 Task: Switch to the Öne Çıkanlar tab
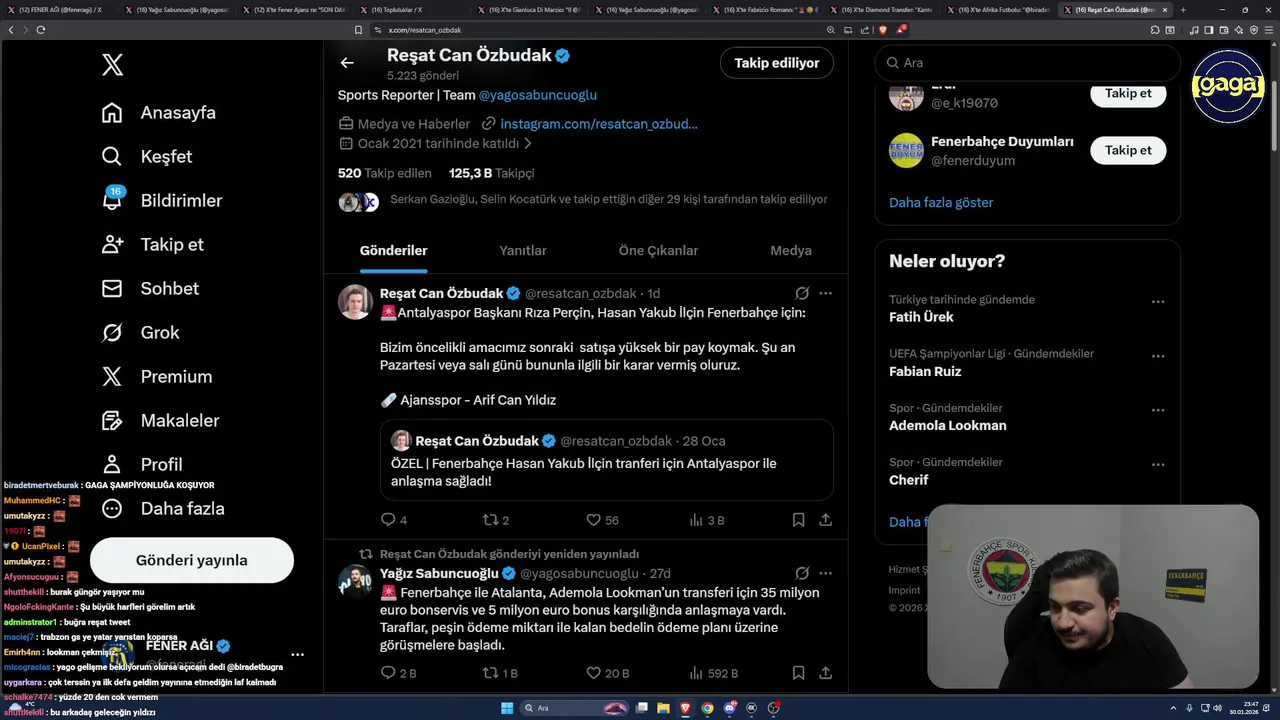(658, 251)
